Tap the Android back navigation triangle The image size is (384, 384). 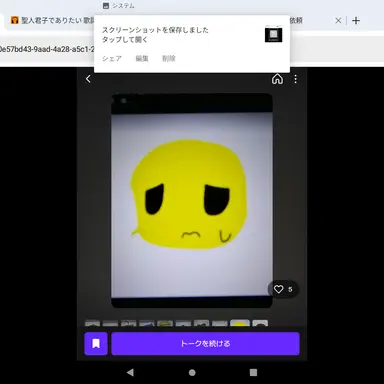pos(130,372)
